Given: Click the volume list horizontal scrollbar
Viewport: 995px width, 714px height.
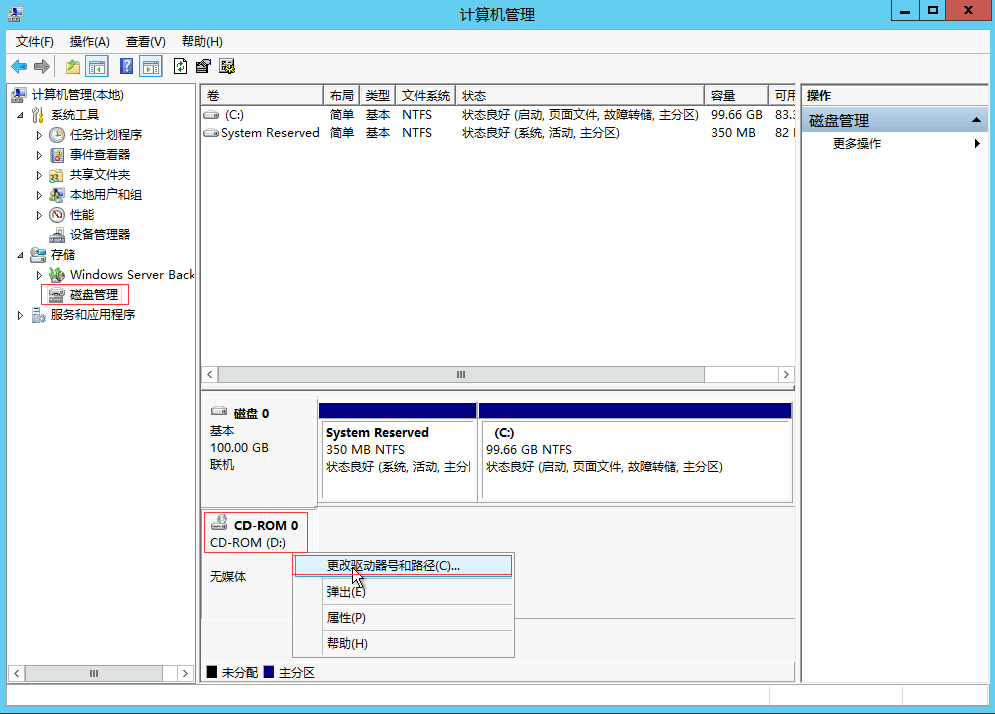Looking at the screenshot, I should click(461, 374).
